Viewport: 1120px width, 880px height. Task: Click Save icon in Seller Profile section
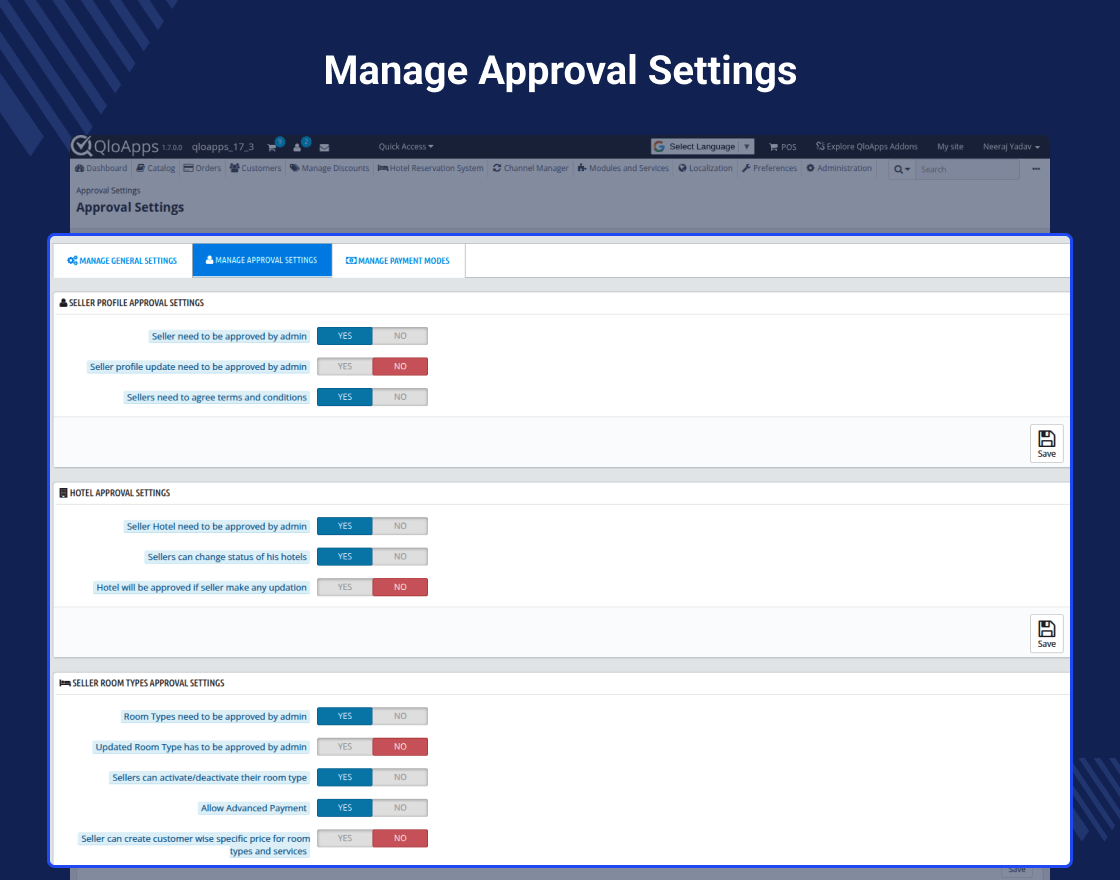1046,444
